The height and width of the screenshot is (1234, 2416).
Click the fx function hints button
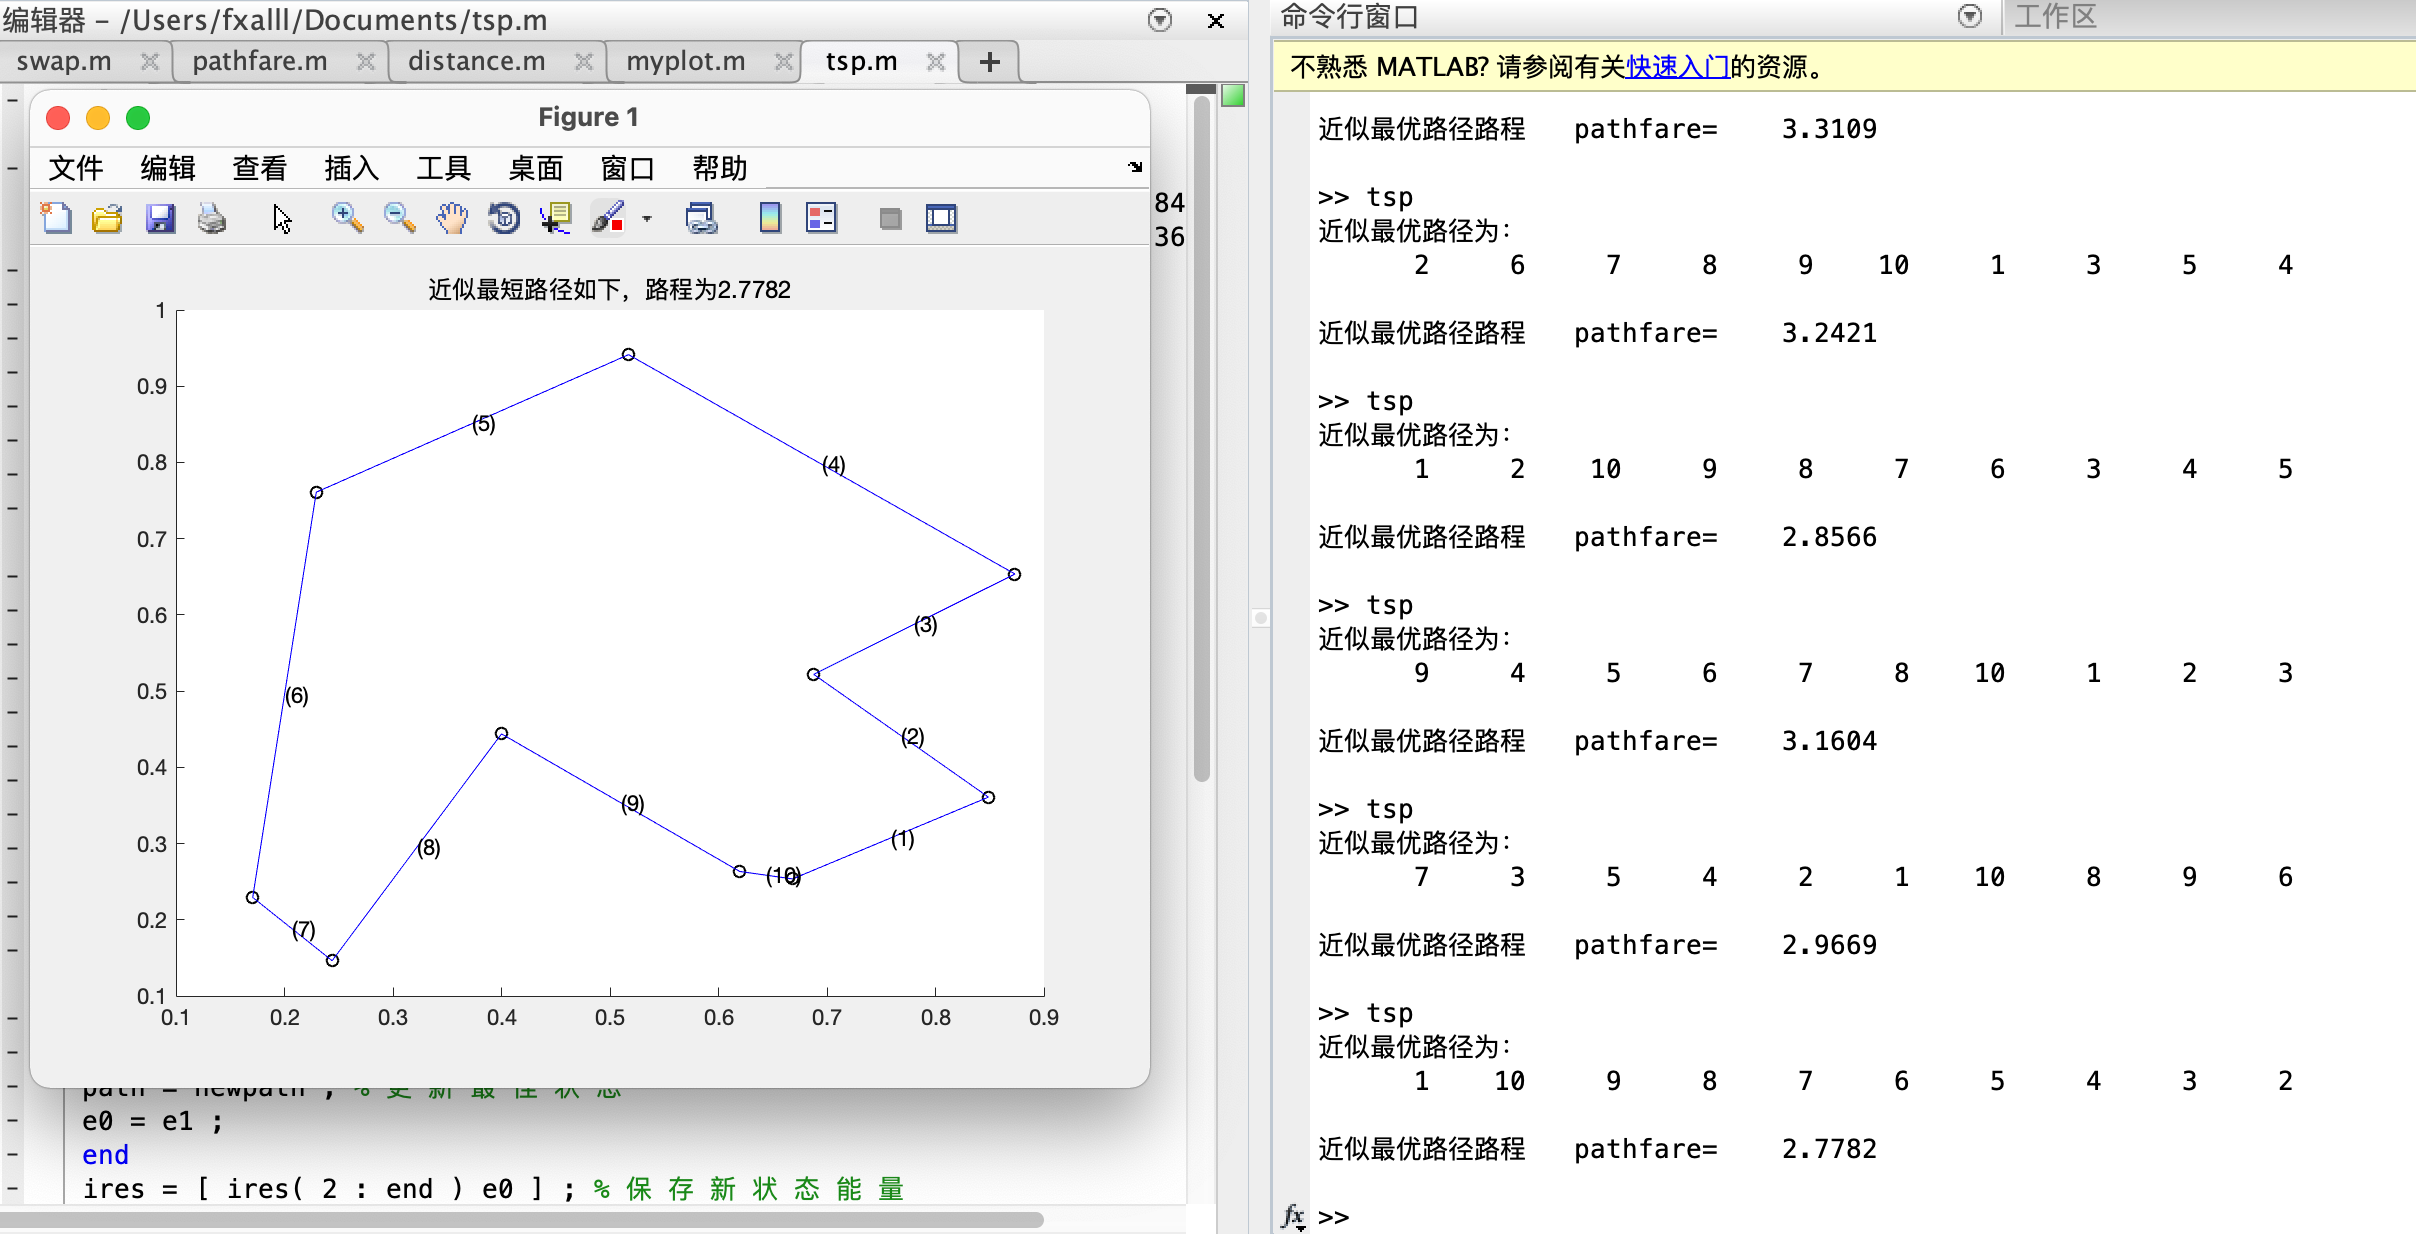click(x=1293, y=1216)
